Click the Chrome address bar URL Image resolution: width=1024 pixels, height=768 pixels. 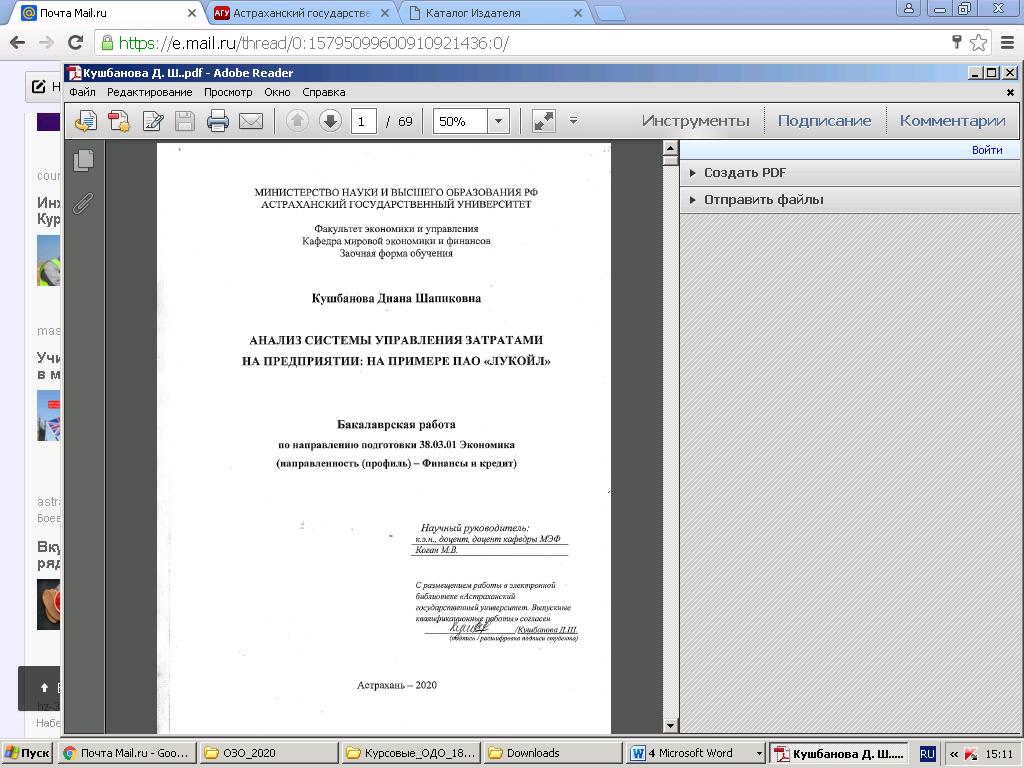(313, 43)
